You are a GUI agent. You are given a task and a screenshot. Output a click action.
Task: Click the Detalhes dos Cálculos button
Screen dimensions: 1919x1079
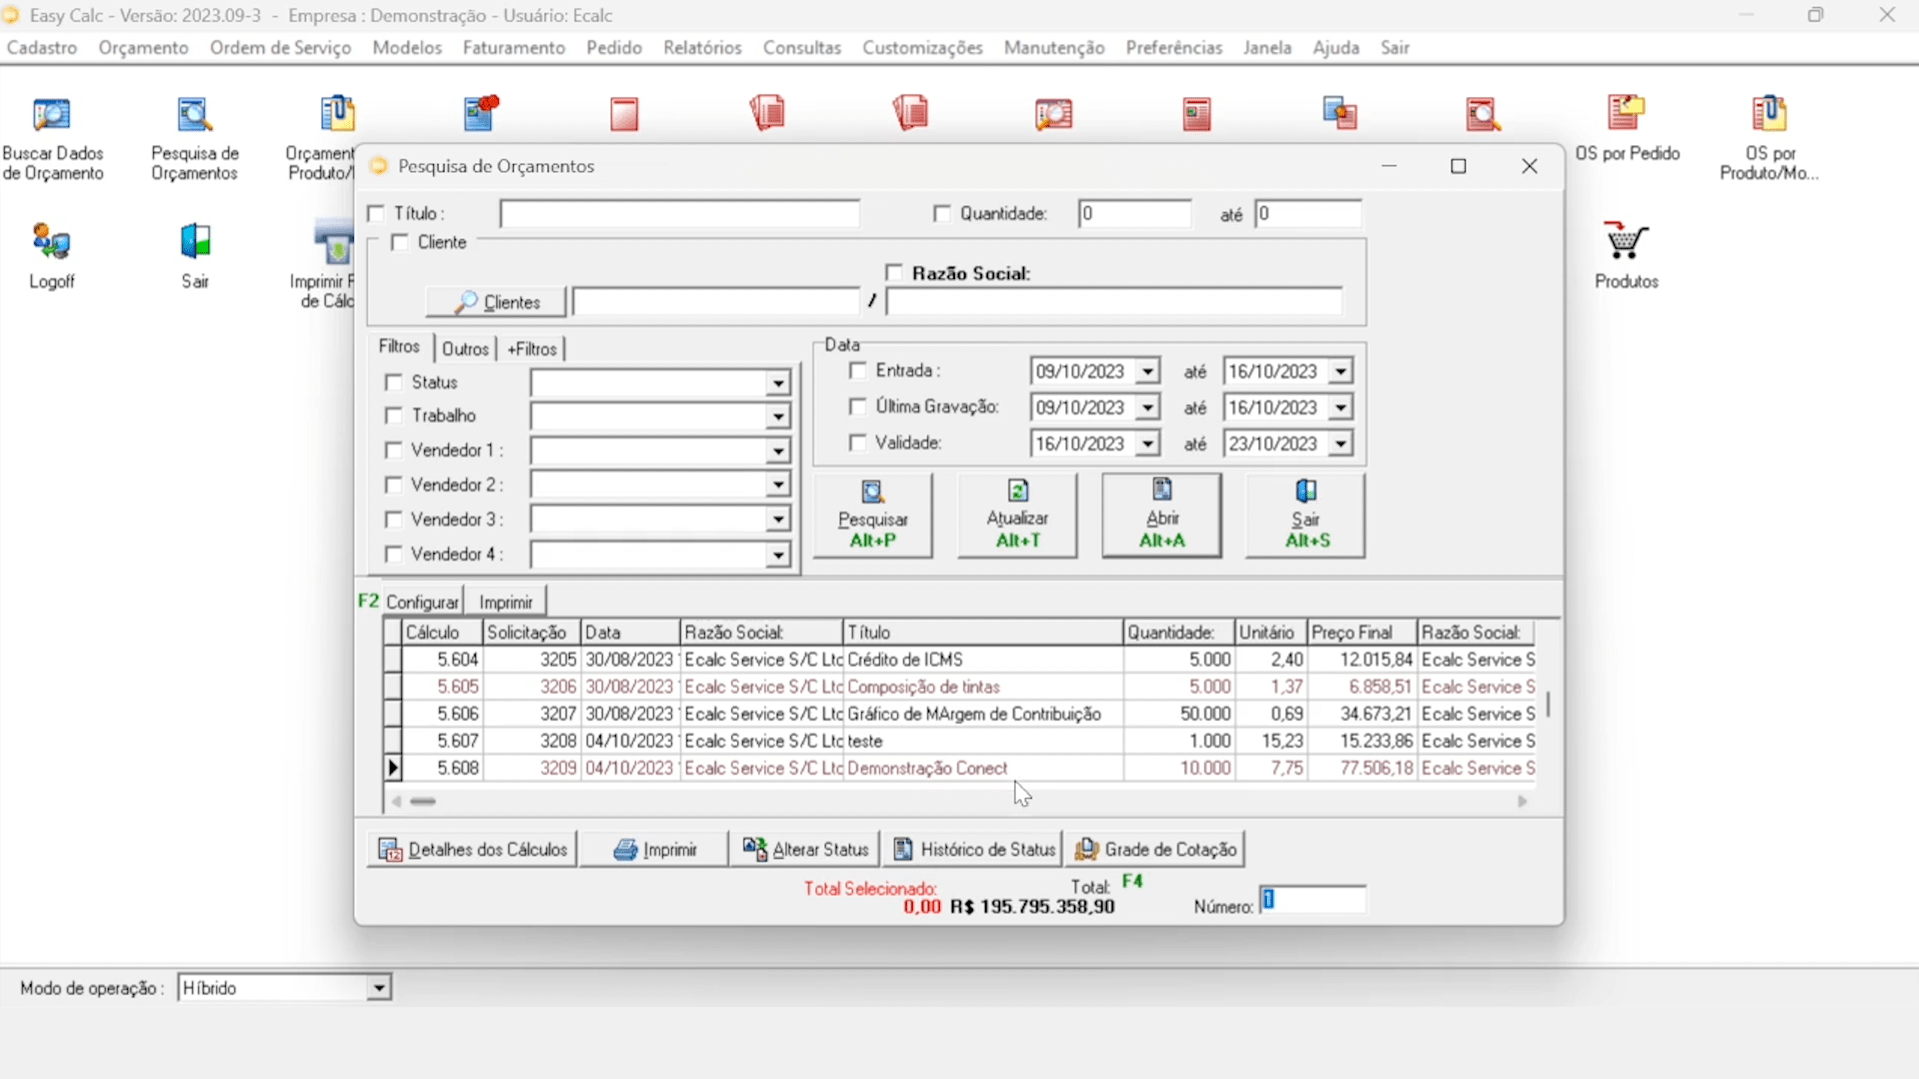pos(472,849)
